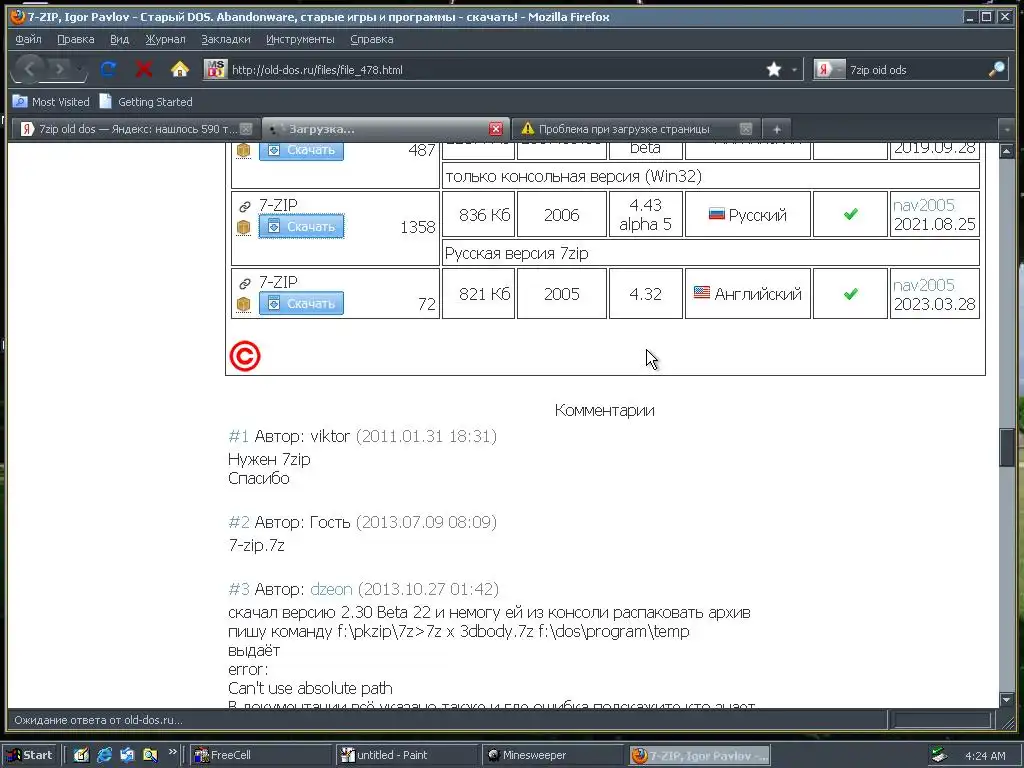Stop loading with the red X icon
The image size is (1024, 768).
pos(144,69)
